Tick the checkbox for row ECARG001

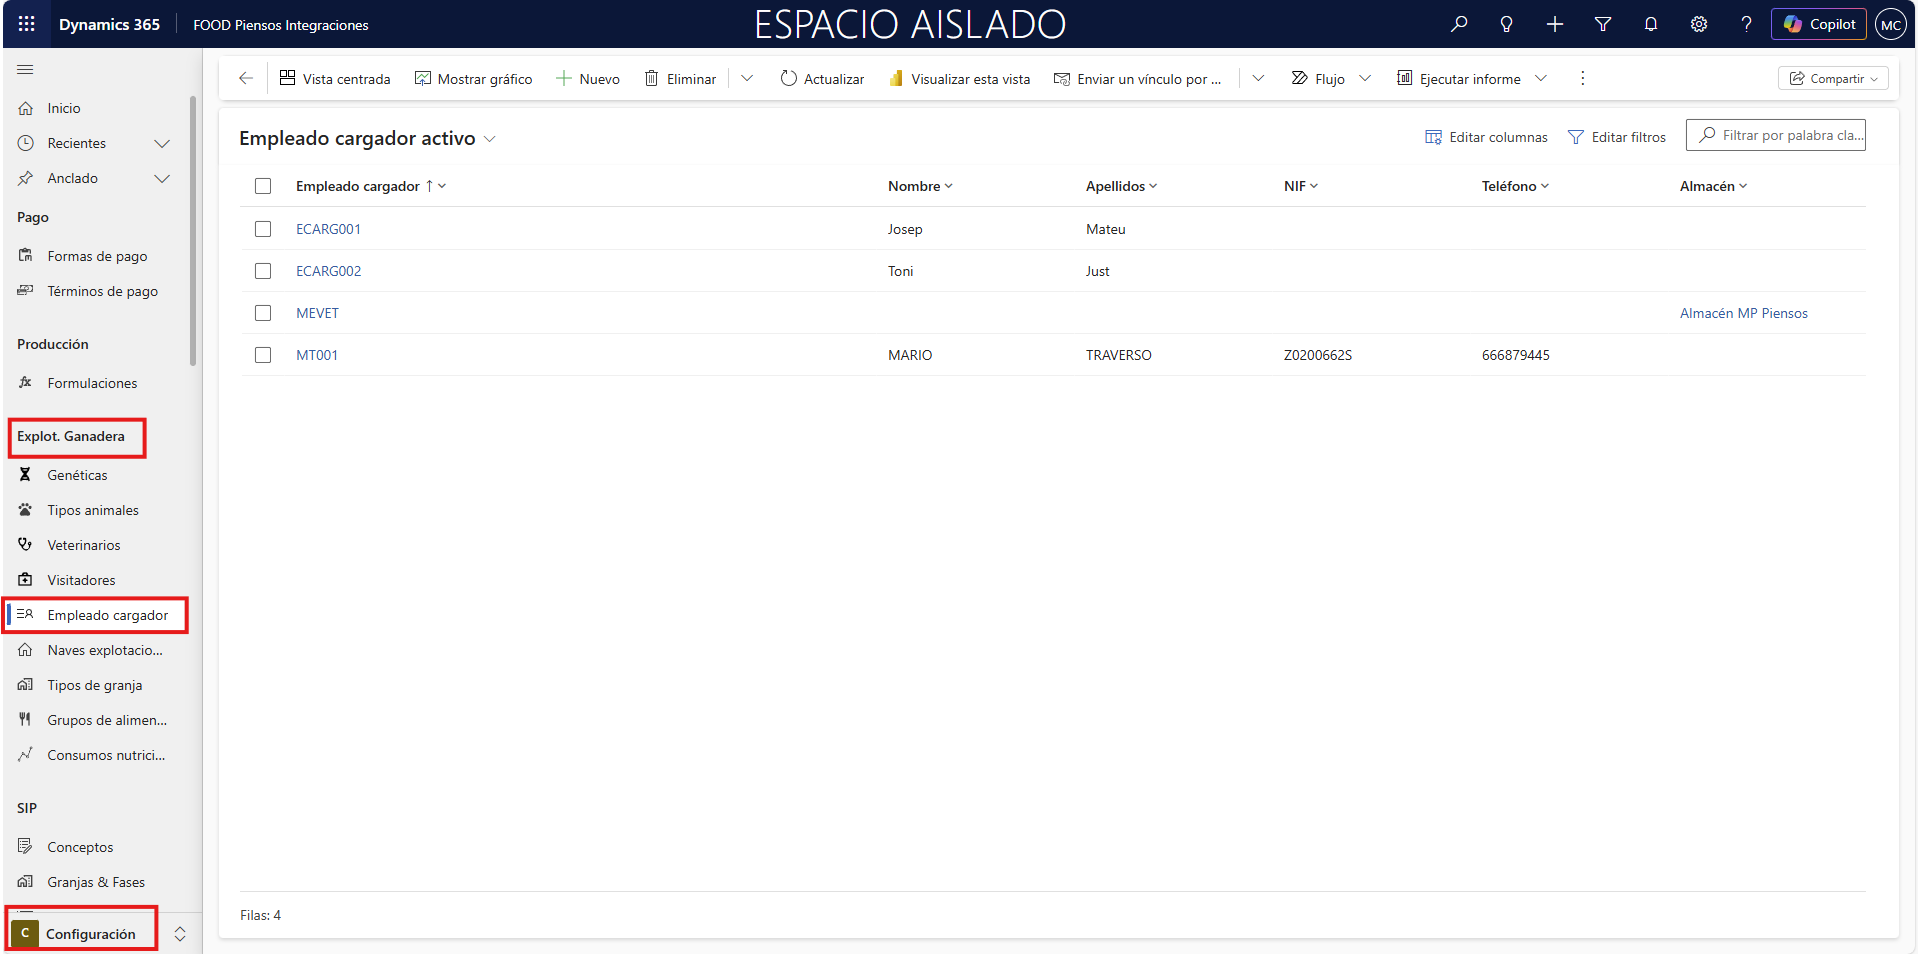263,229
